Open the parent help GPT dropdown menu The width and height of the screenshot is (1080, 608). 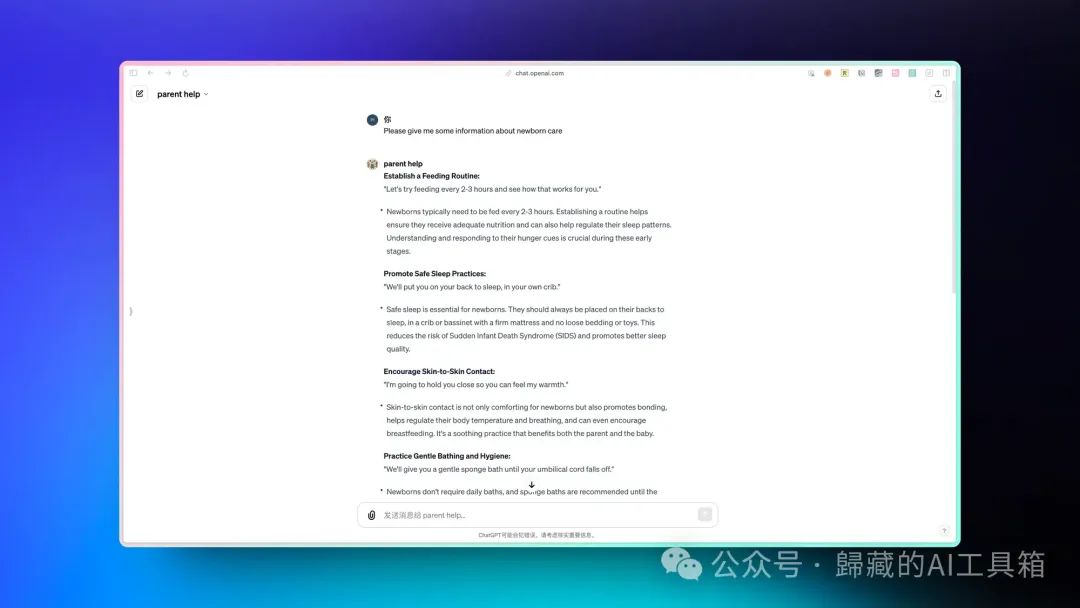pyautogui.click(x=183, y=94)
